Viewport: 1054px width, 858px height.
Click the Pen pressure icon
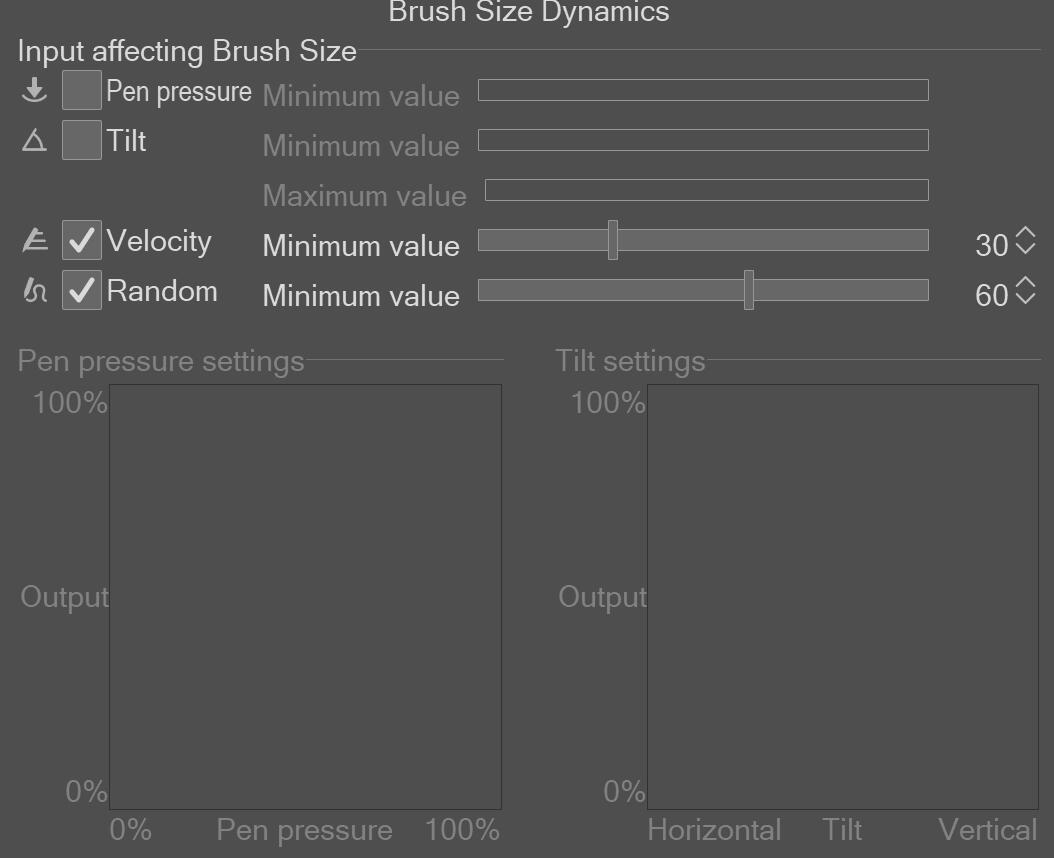click(34, 91)
